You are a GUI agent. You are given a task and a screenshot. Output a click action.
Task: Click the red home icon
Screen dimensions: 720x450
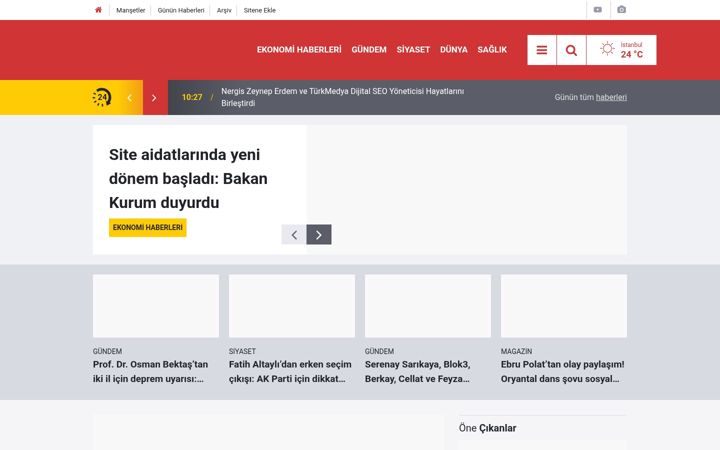tap(98, 10)
